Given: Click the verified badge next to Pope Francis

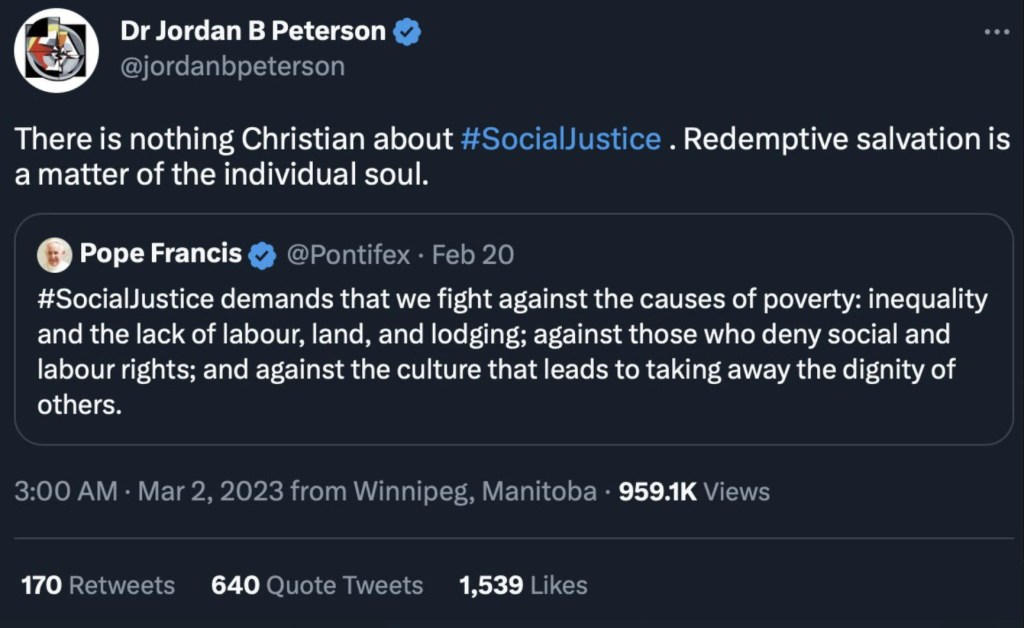Looking at the screenshot, I should [x=262, y=256].
